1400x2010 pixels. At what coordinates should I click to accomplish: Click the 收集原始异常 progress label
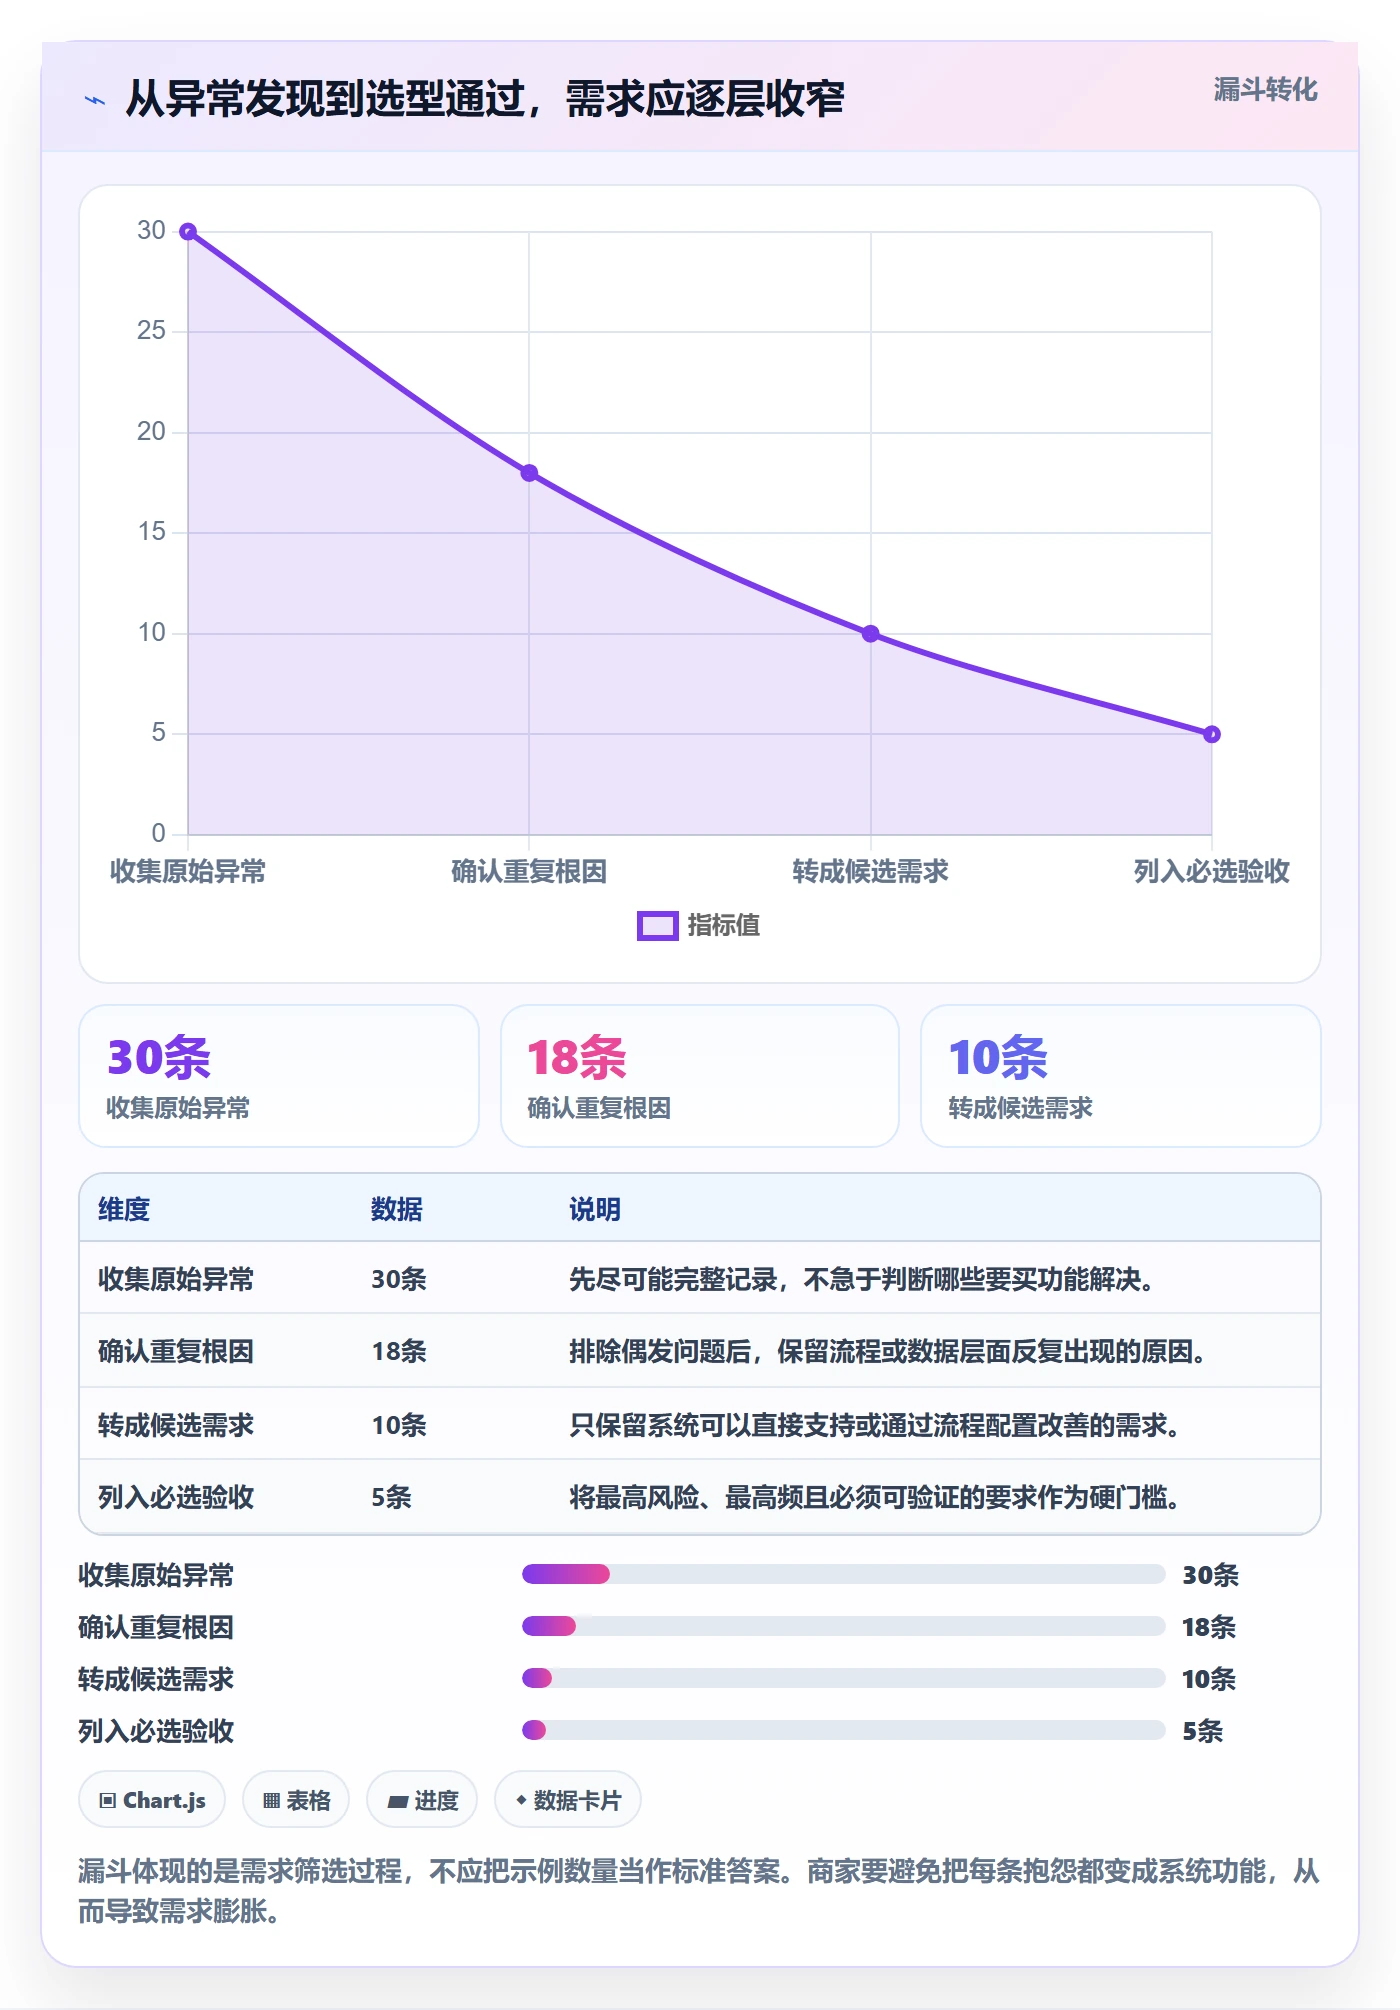(x=156, y=1575)
